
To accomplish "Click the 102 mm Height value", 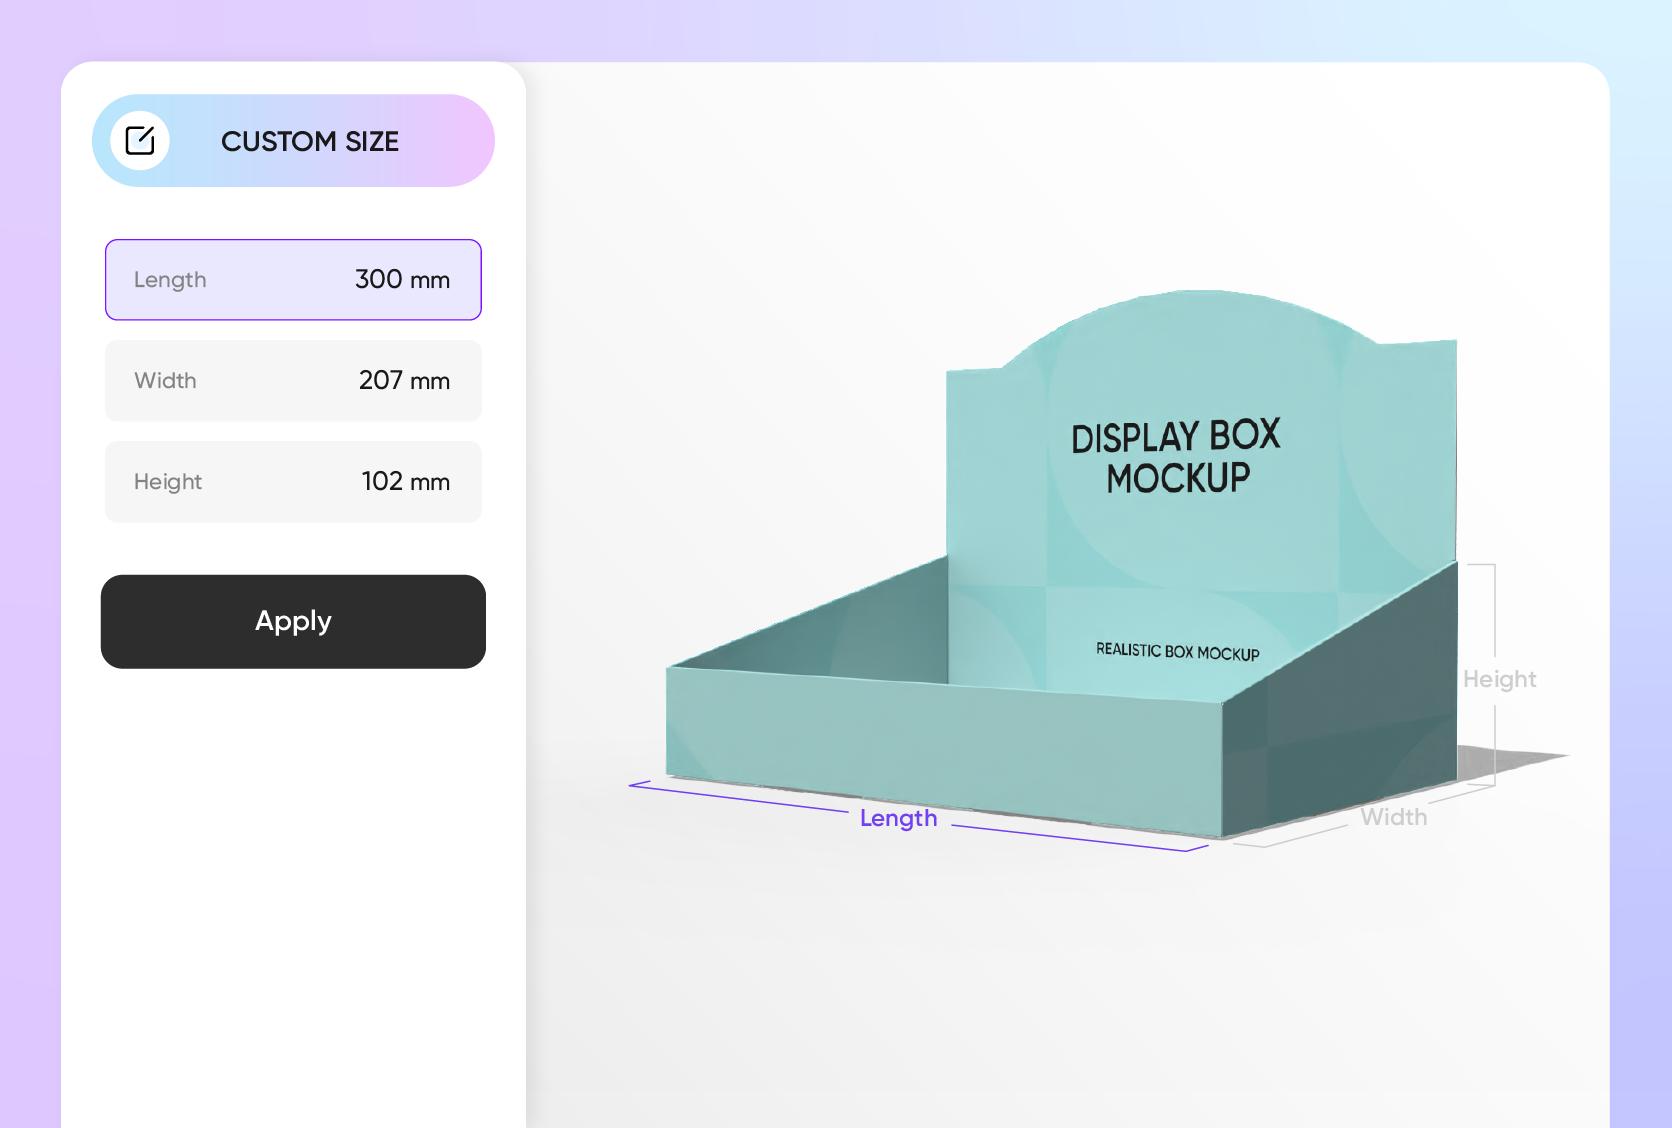I will click(404, 481).
